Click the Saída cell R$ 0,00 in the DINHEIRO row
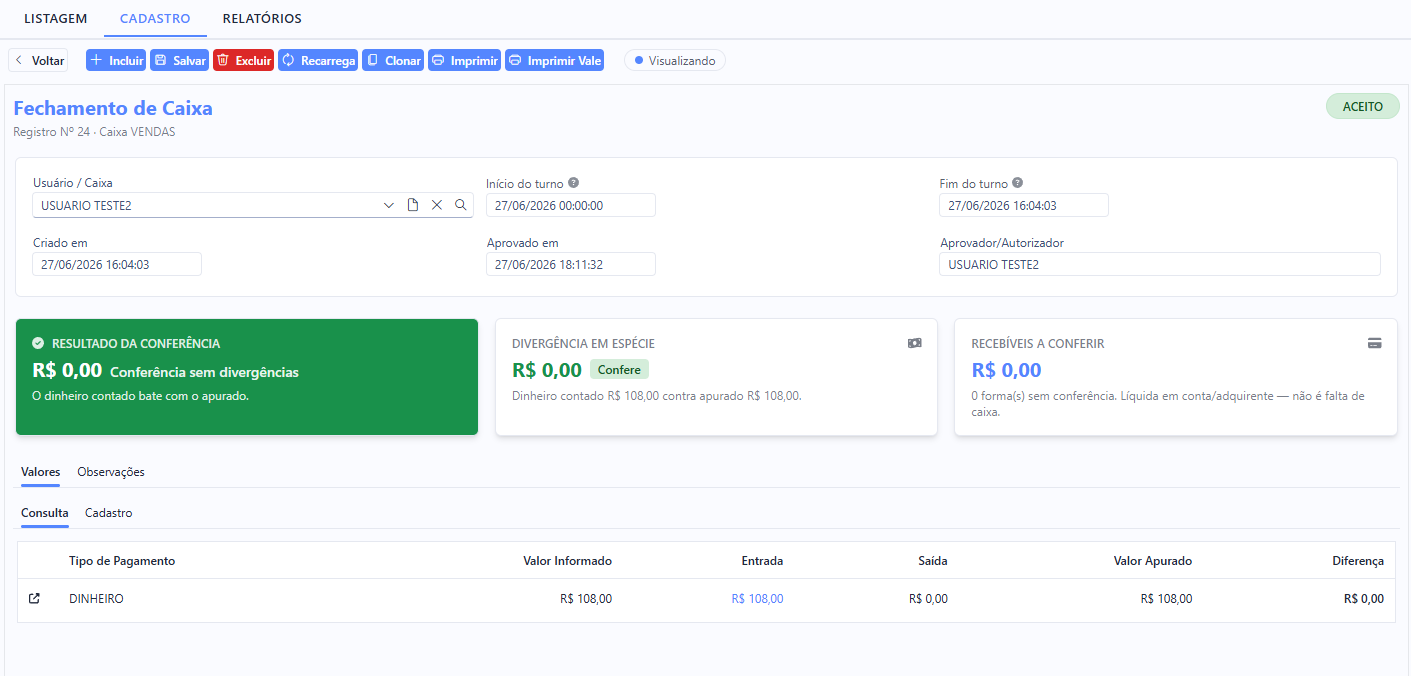Image resolution: width=1411 pixels, height=676 pixels. coord(928,599)
